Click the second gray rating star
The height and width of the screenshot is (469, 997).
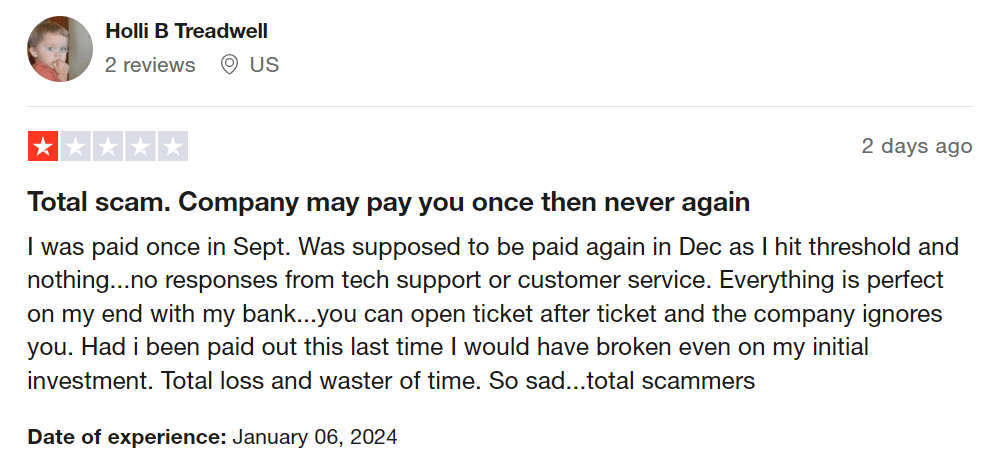click(x=76, y=147)
